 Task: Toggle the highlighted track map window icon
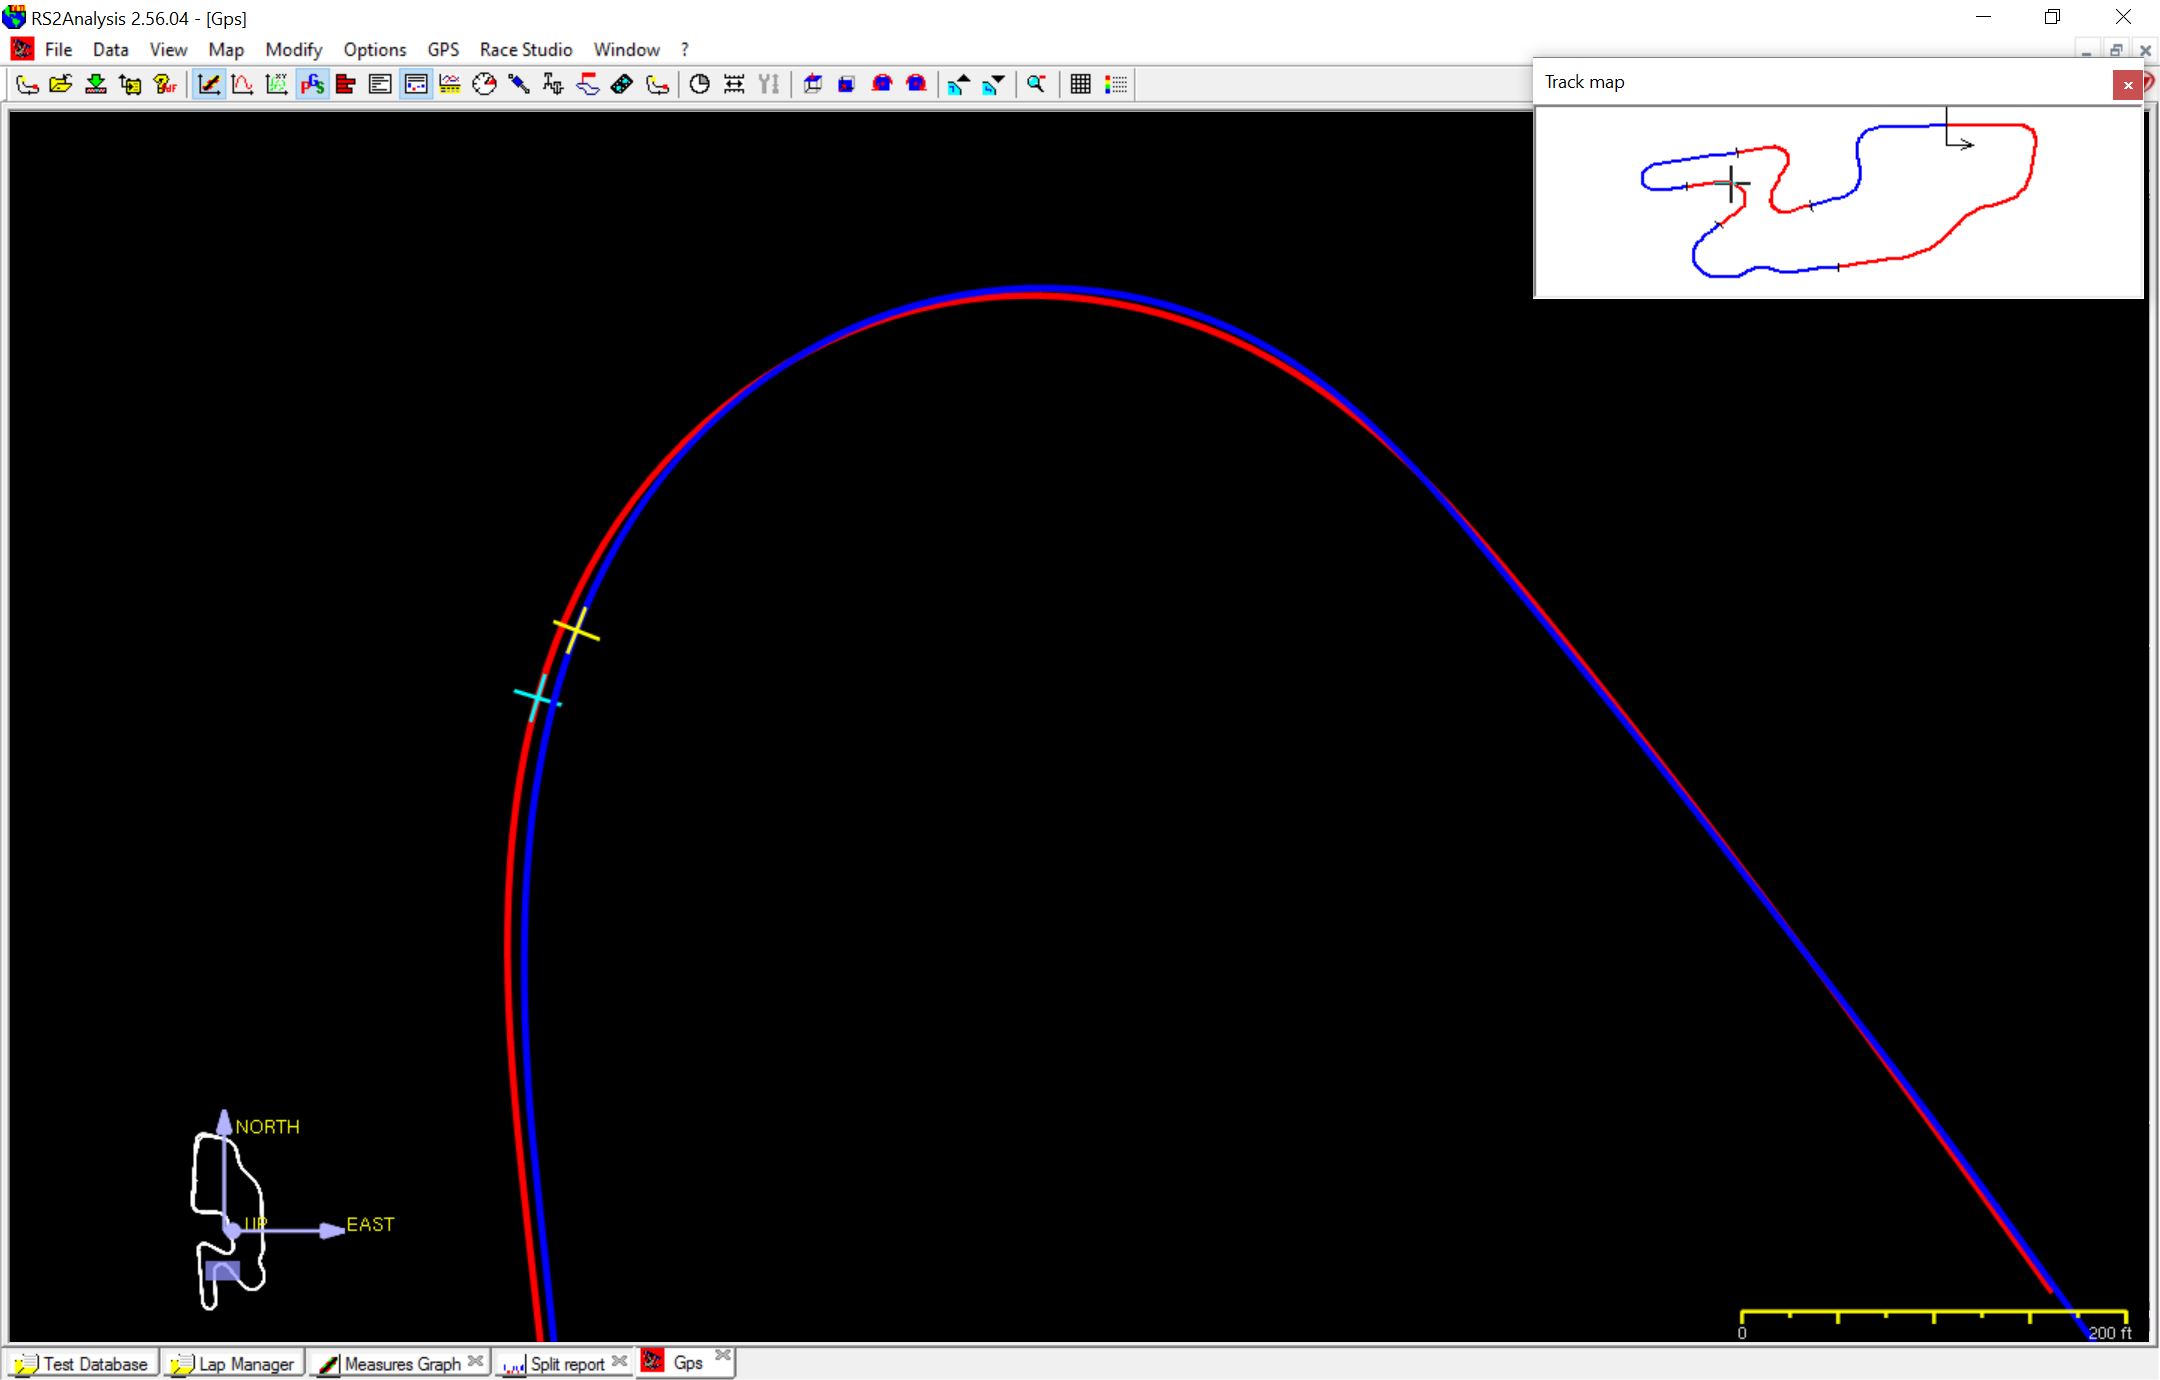point(415,84)
